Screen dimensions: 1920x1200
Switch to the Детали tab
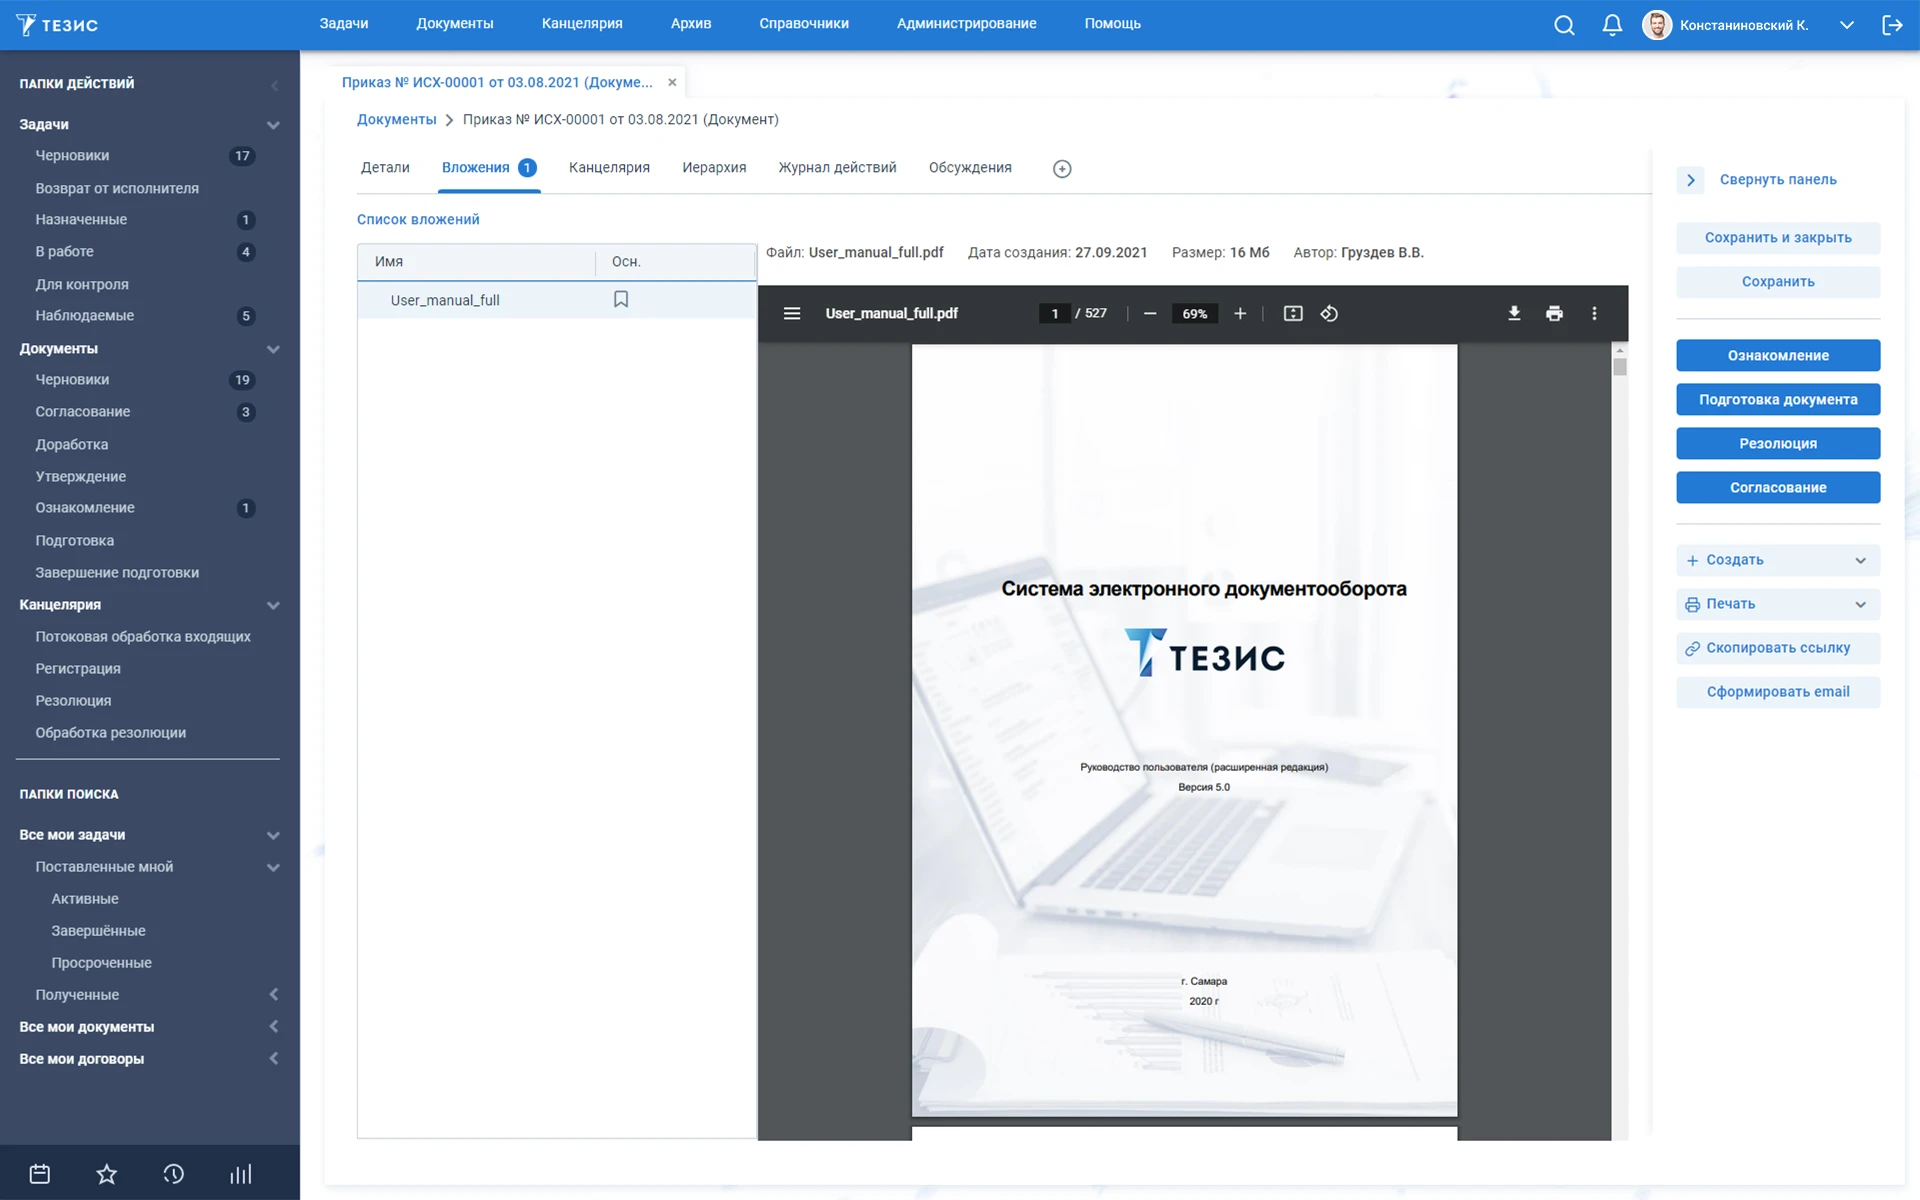(x=385, y=167)
